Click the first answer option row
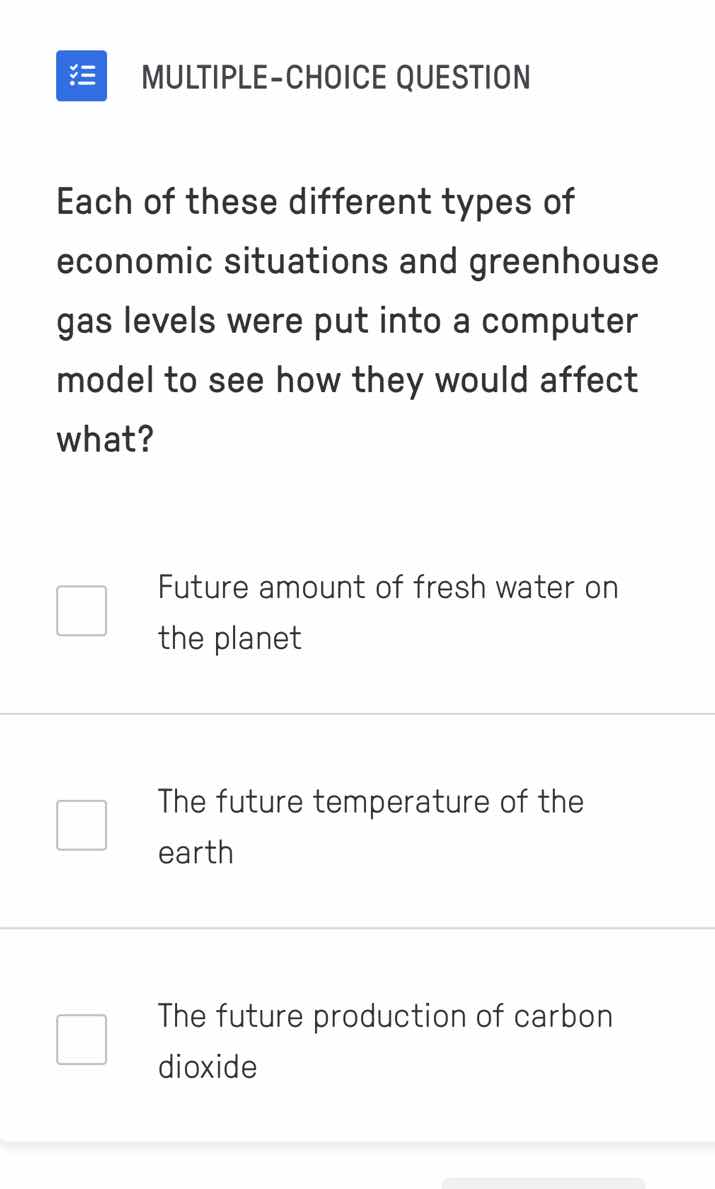This screenshot has height=1189, width=715. 357,610
